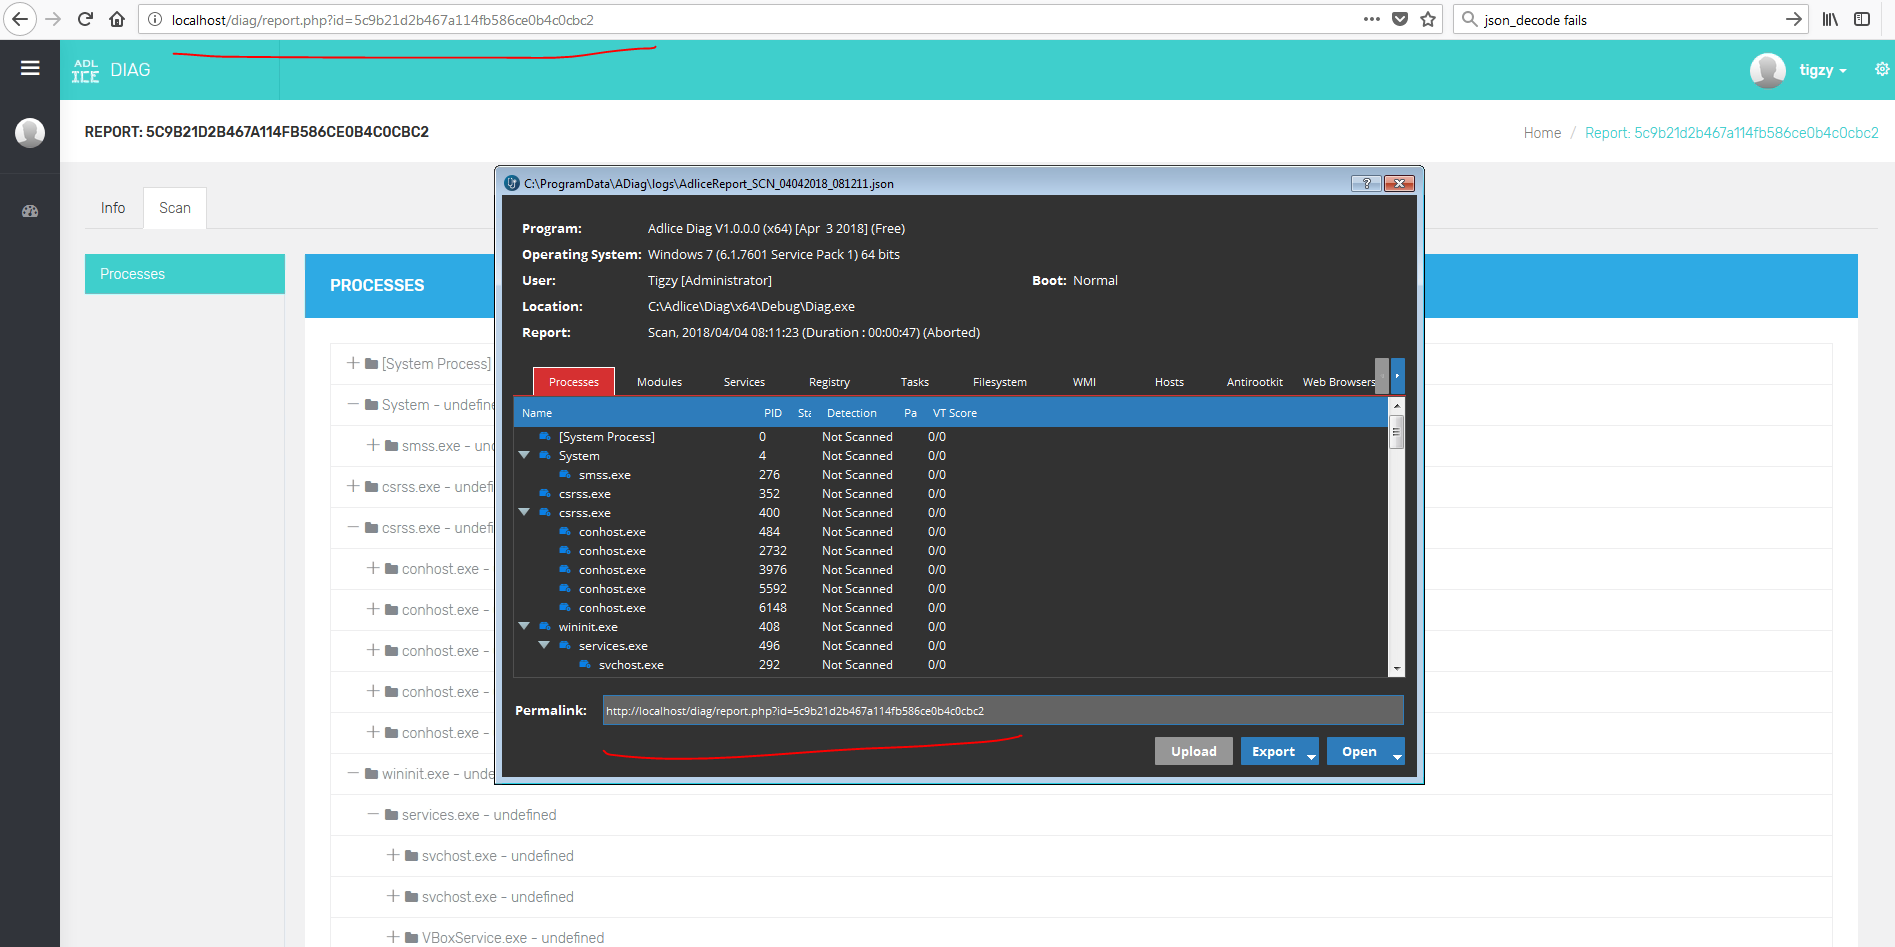Collapse wininit.exe in the web tree
The height and width of the screenshot is (947, 1895).
[353, 773]
